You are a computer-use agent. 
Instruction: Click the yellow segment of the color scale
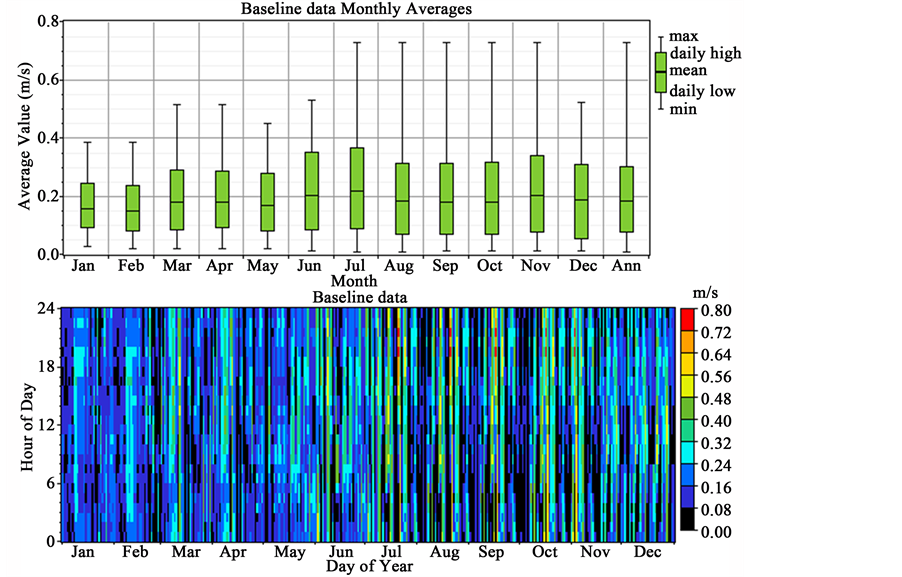click(686, 387)
